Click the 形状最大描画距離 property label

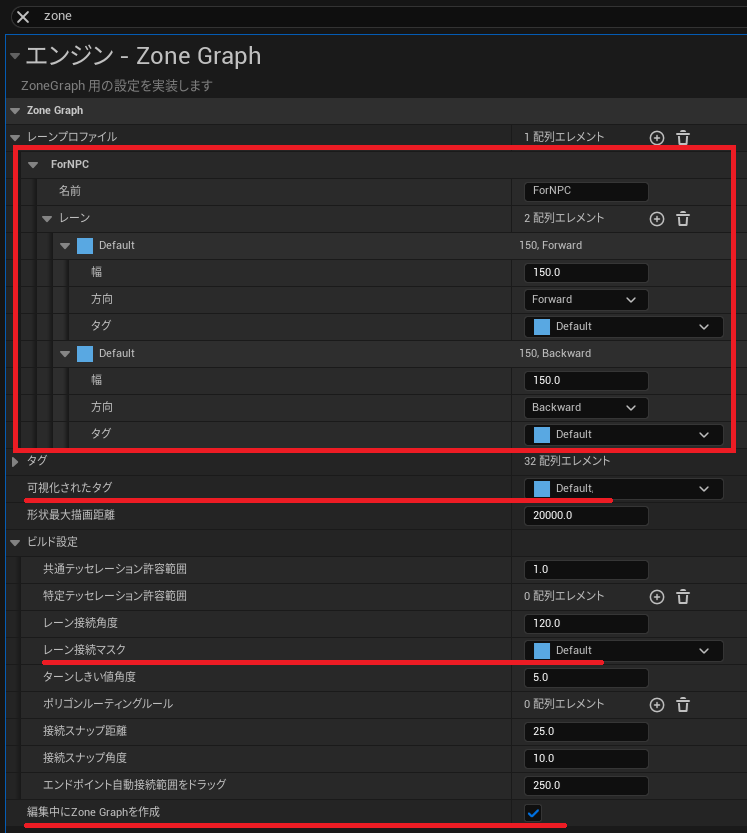[x=71, y=515]
